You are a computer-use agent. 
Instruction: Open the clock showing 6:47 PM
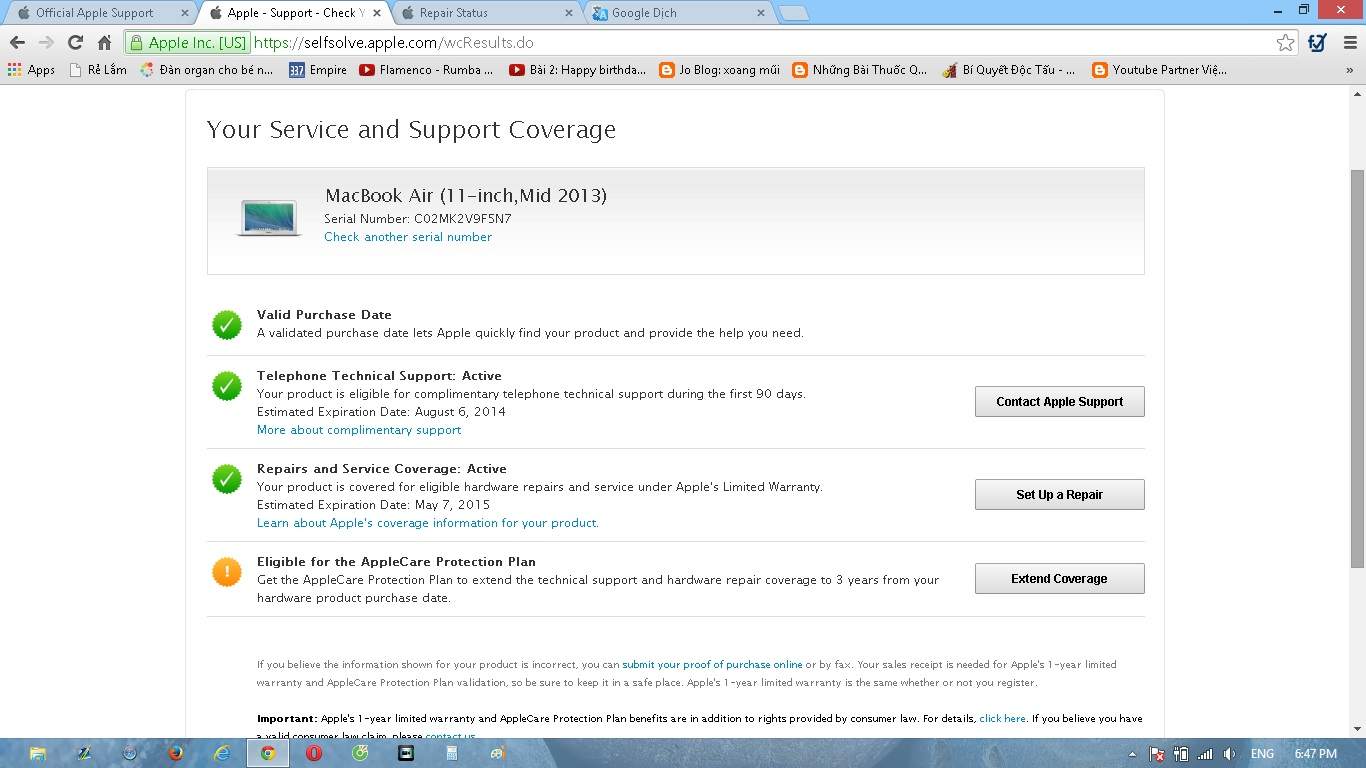tap(1315, 754)
